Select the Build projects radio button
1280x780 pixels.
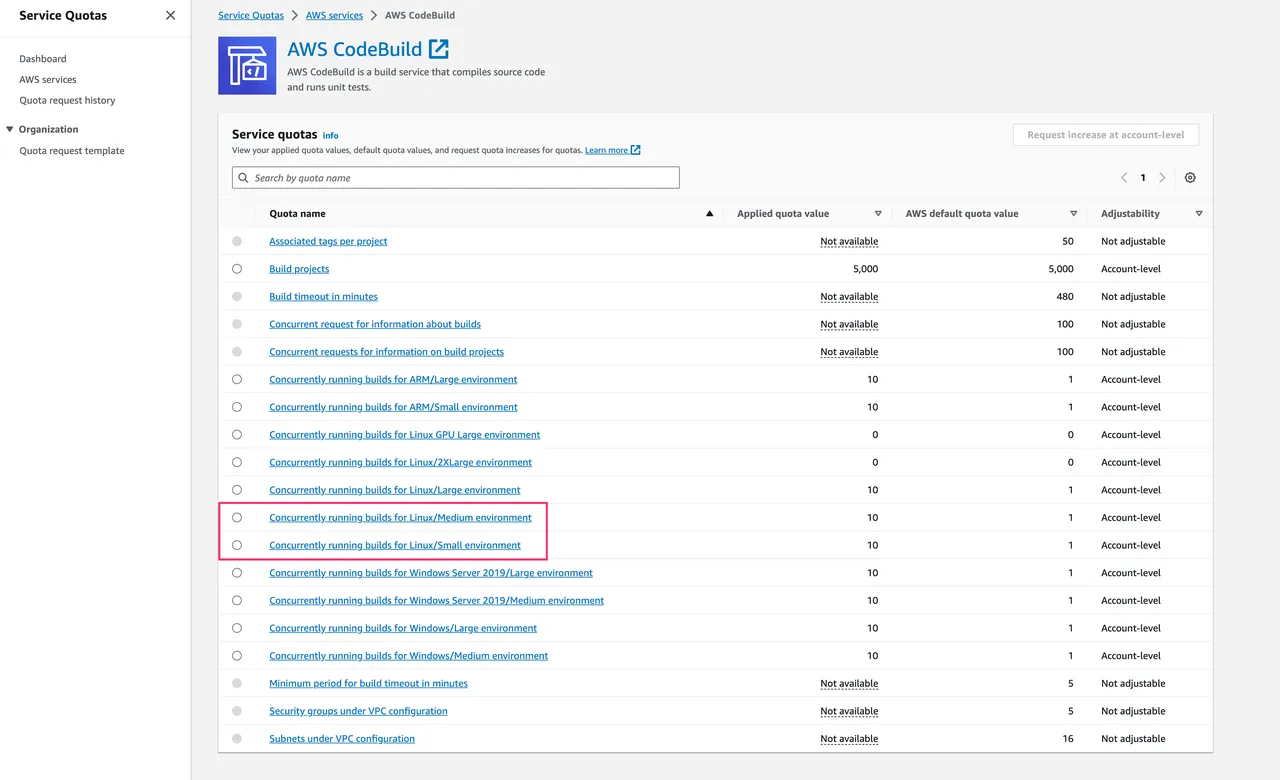237,269
